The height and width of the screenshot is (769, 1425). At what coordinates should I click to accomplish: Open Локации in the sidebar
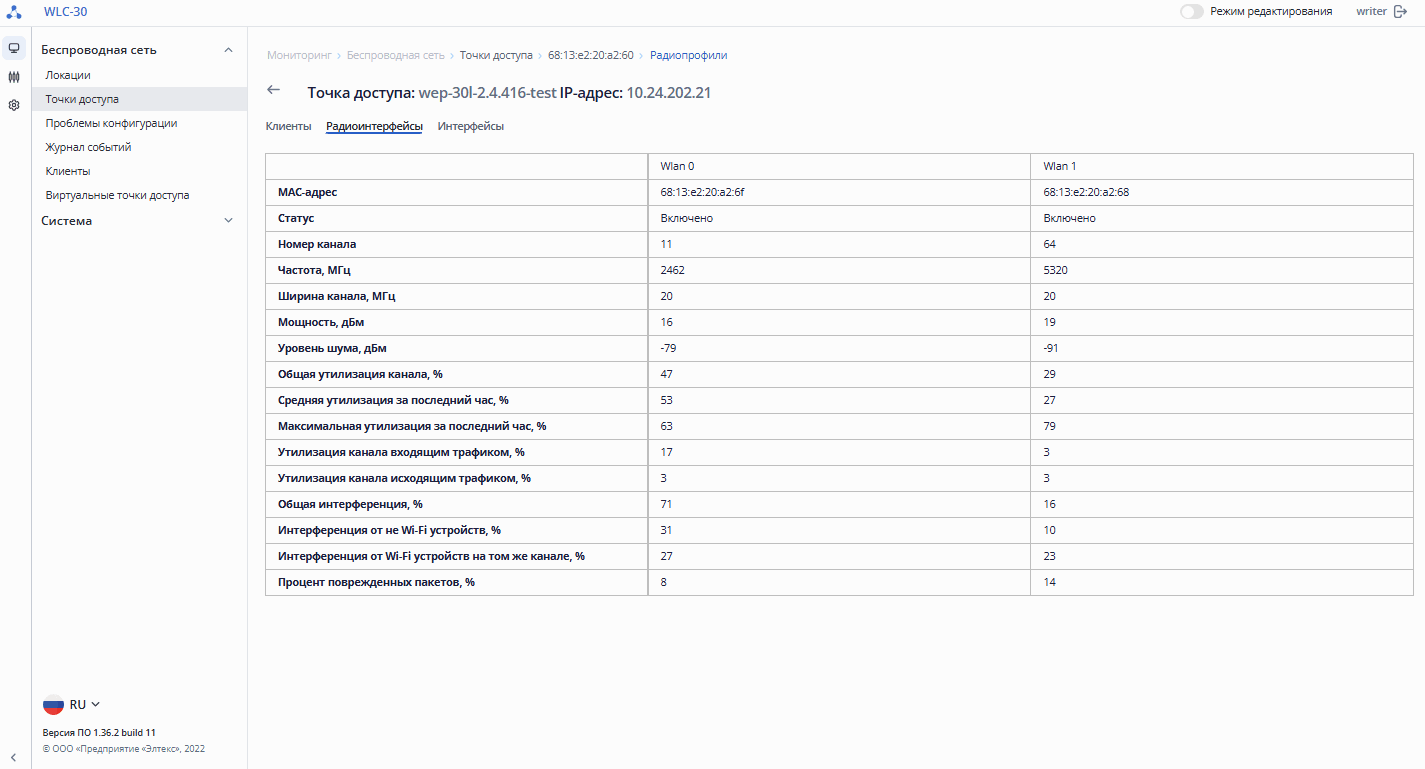[68, 75]
